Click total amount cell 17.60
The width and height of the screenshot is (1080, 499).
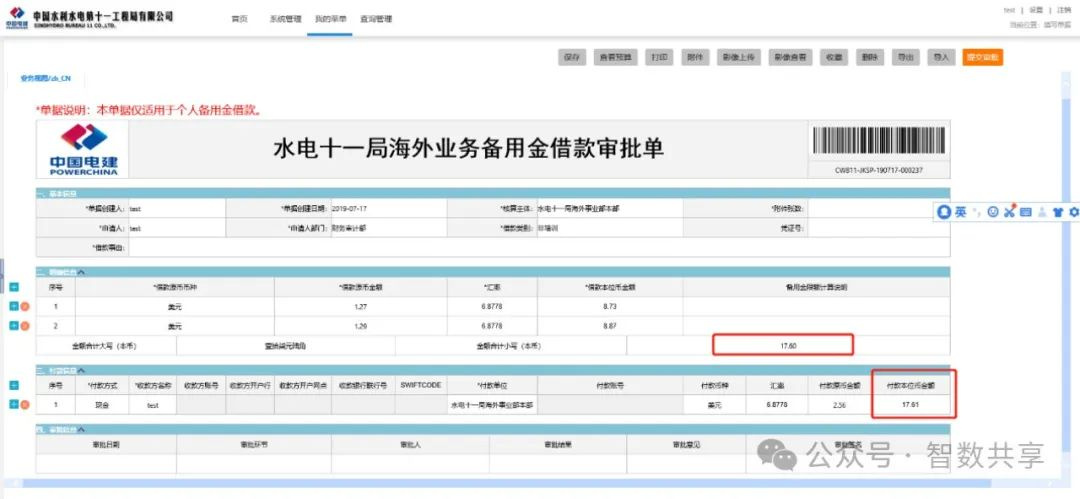[x=788, y=345]
